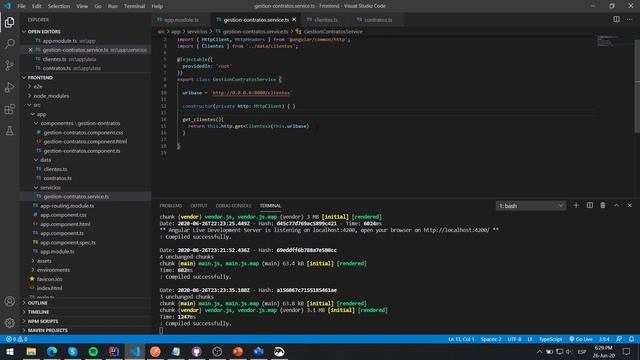Close the gestion-contratos.service.ts tab

(x=294, y=20)
